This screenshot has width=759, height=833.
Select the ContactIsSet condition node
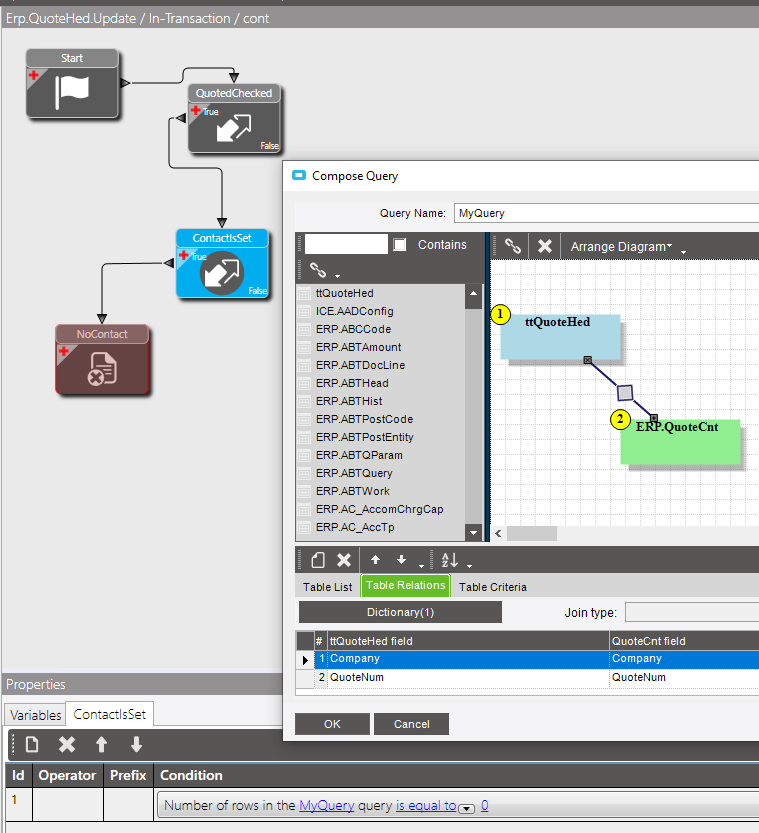click(222, 264)
